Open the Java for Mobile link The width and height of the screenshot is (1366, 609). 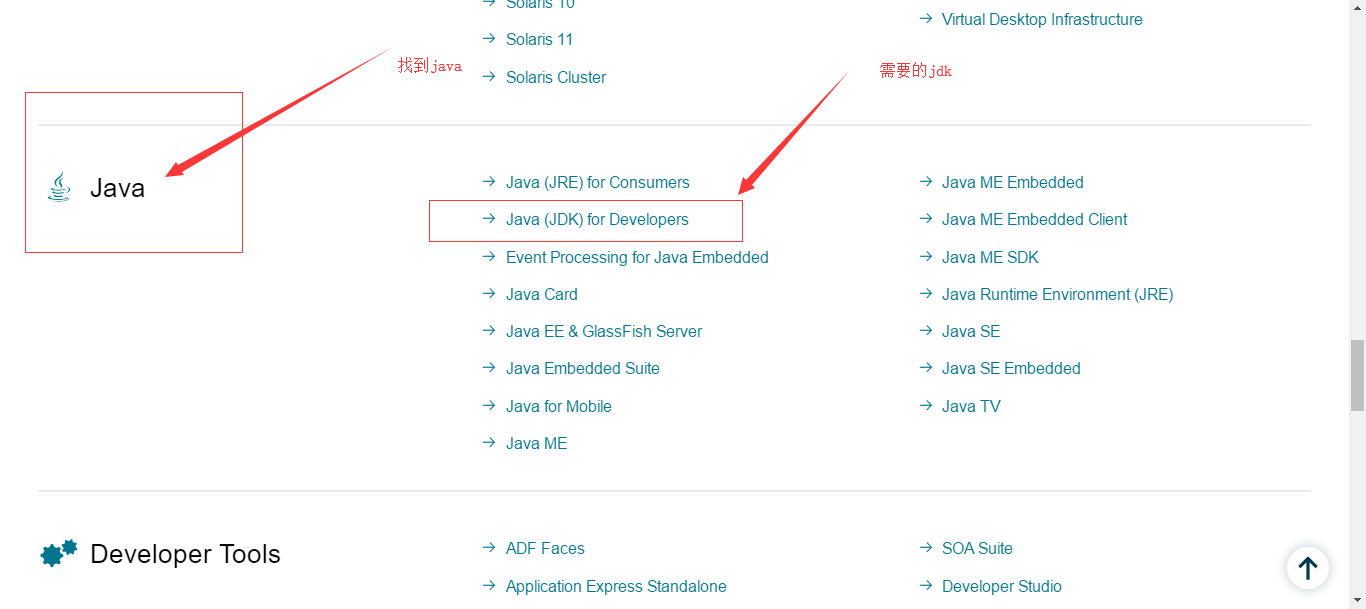(559, 407)
